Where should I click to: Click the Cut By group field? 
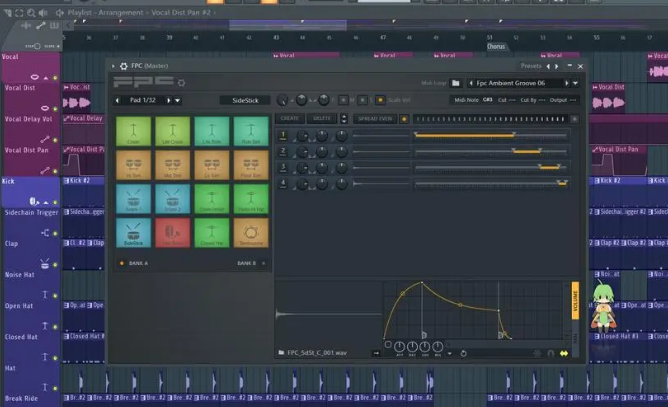click(x=533, y=100)
